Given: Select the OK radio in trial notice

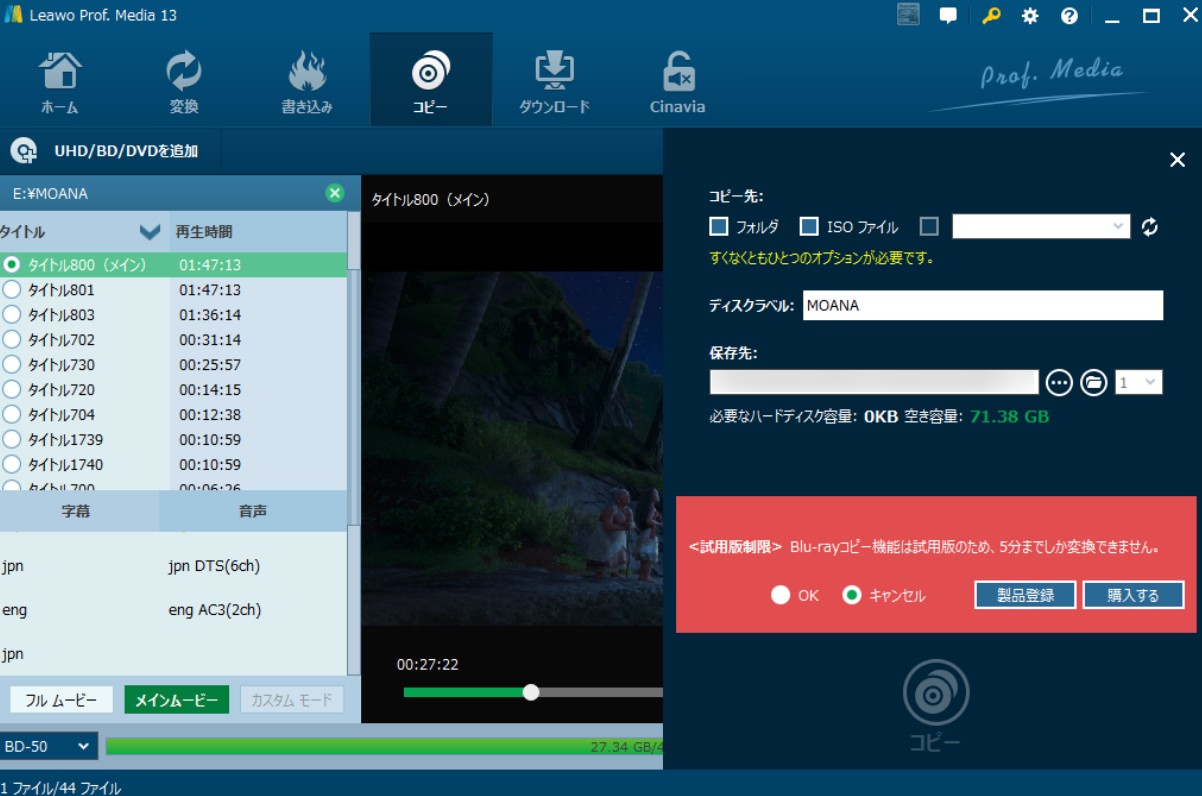Looking at the screenshot, I should (x=781, y=595).
